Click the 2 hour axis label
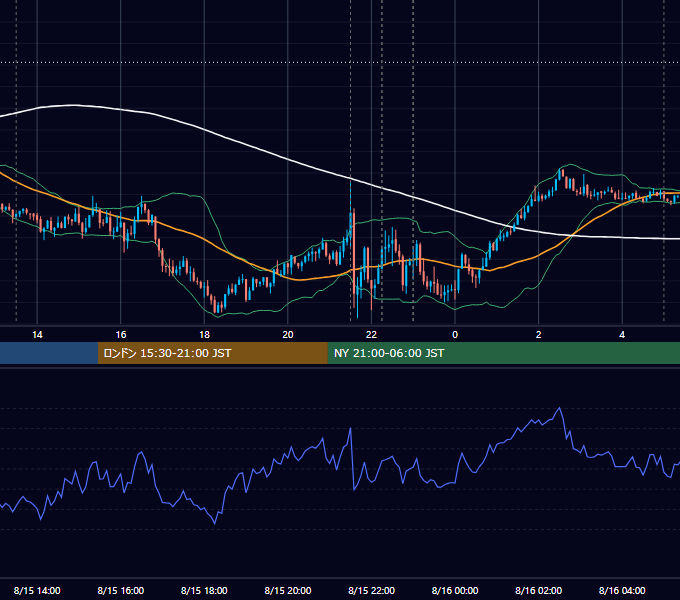The width and height of the screenshot is (680, 600). point(539,335)
